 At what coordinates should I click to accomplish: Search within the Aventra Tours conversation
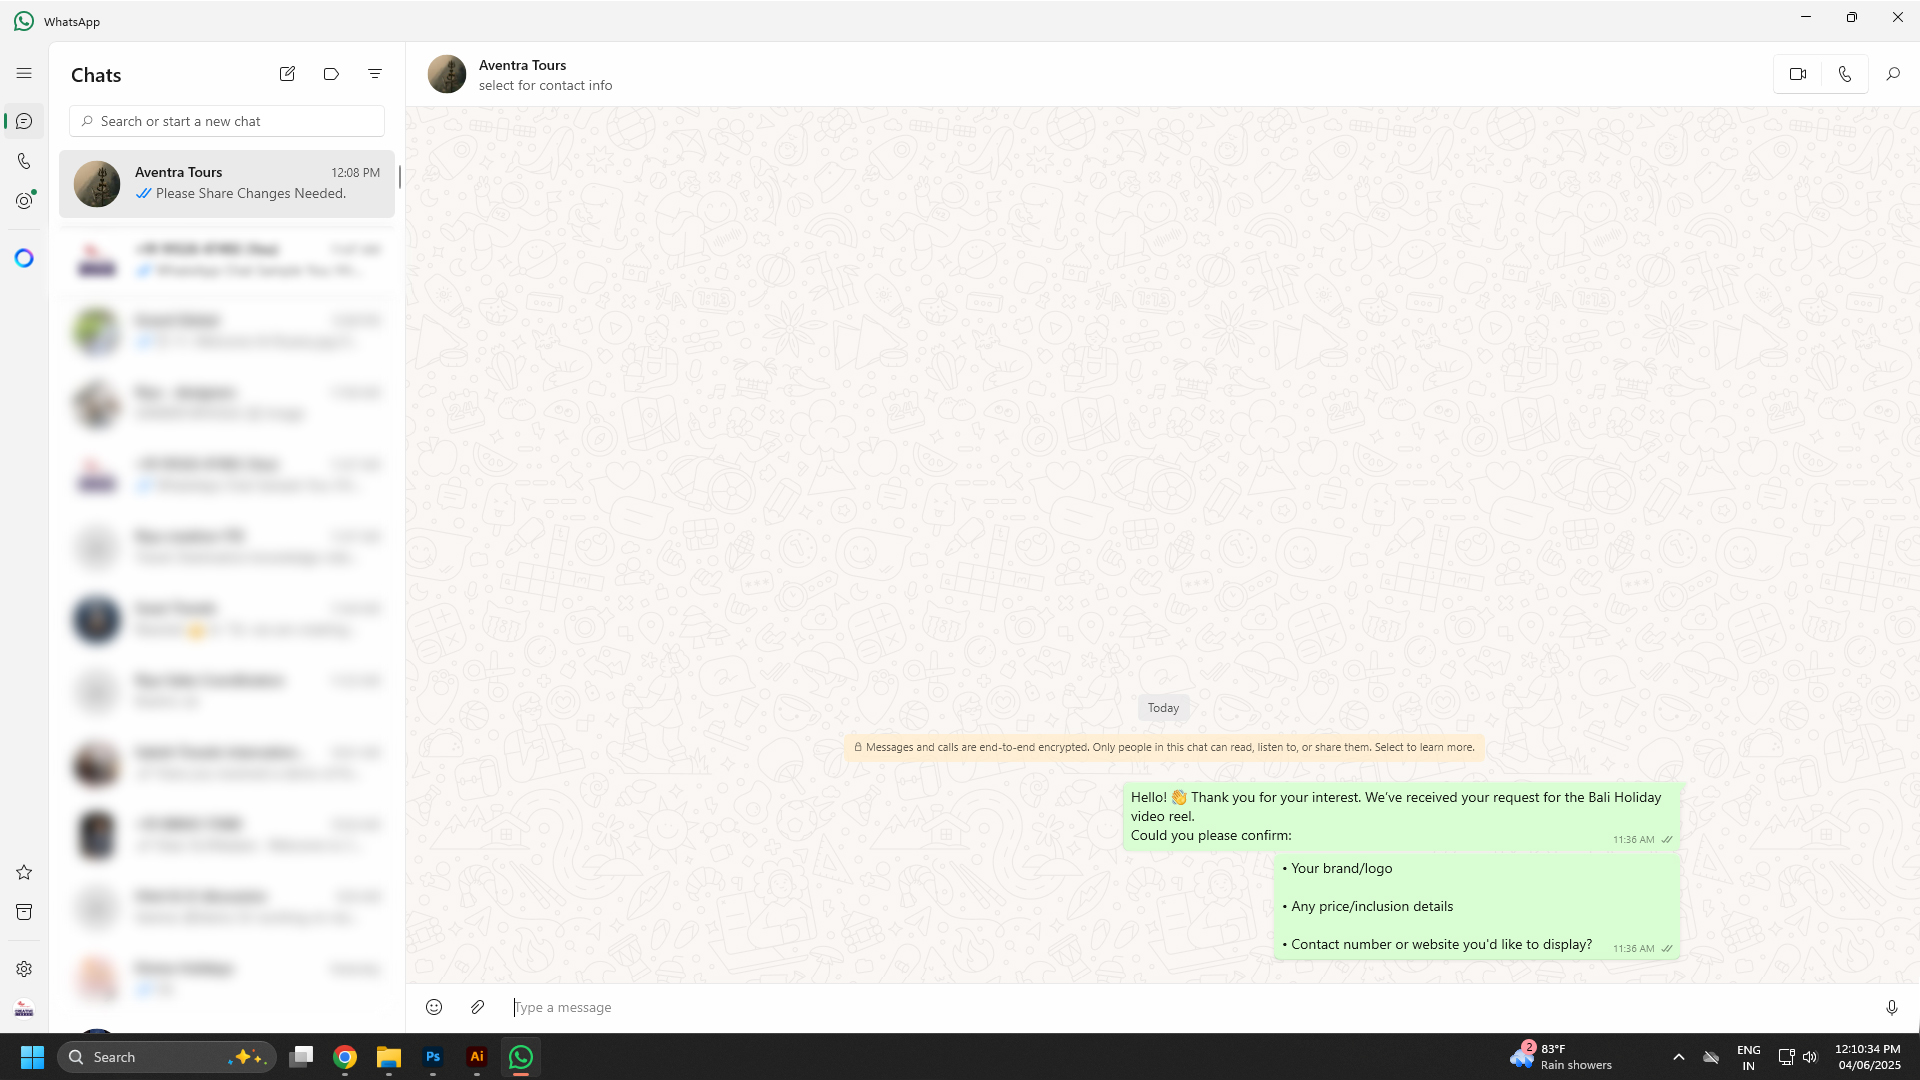coord(1893,74)
